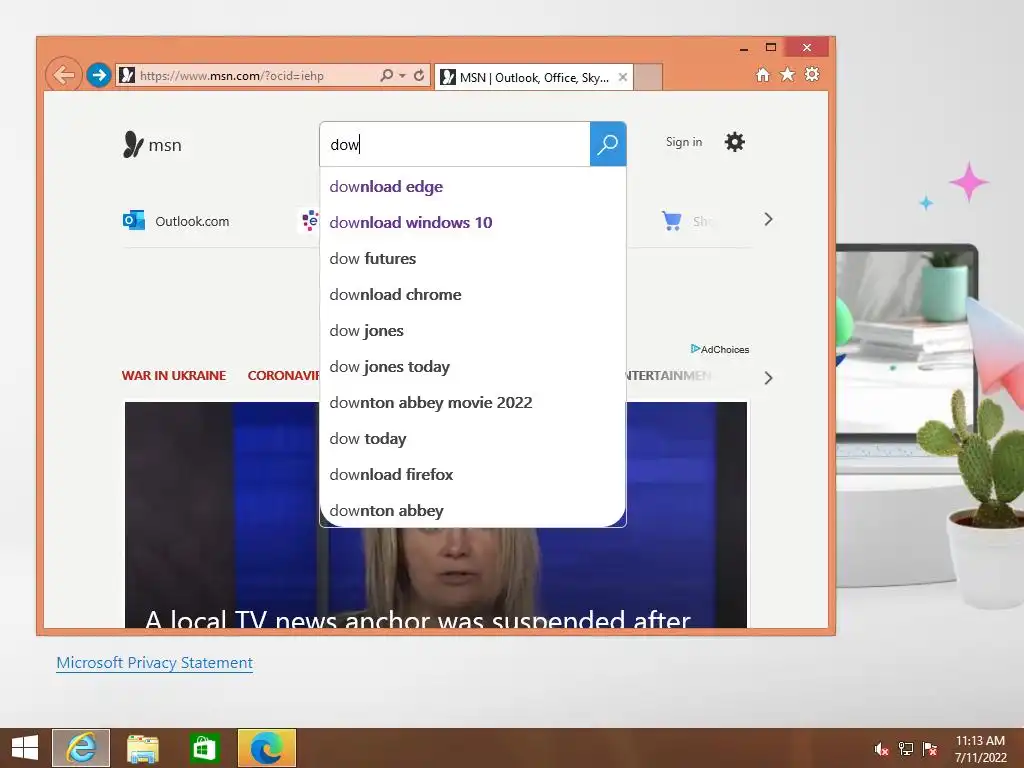Open File Explorer from the taskbar
Screen dimensions: 1024x768
click(143, 748)
